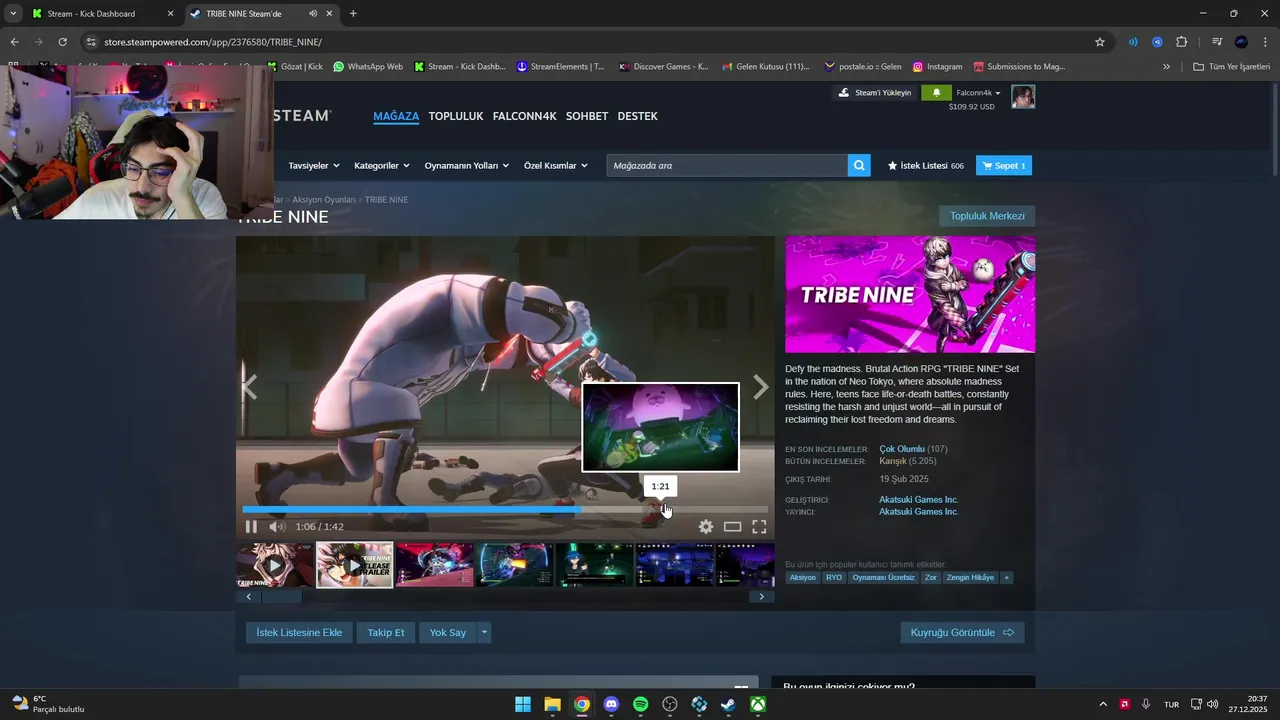Screen dimensions: 1280x720
Task: Expand the Yok Say options arrow
Action: point(484,632)
